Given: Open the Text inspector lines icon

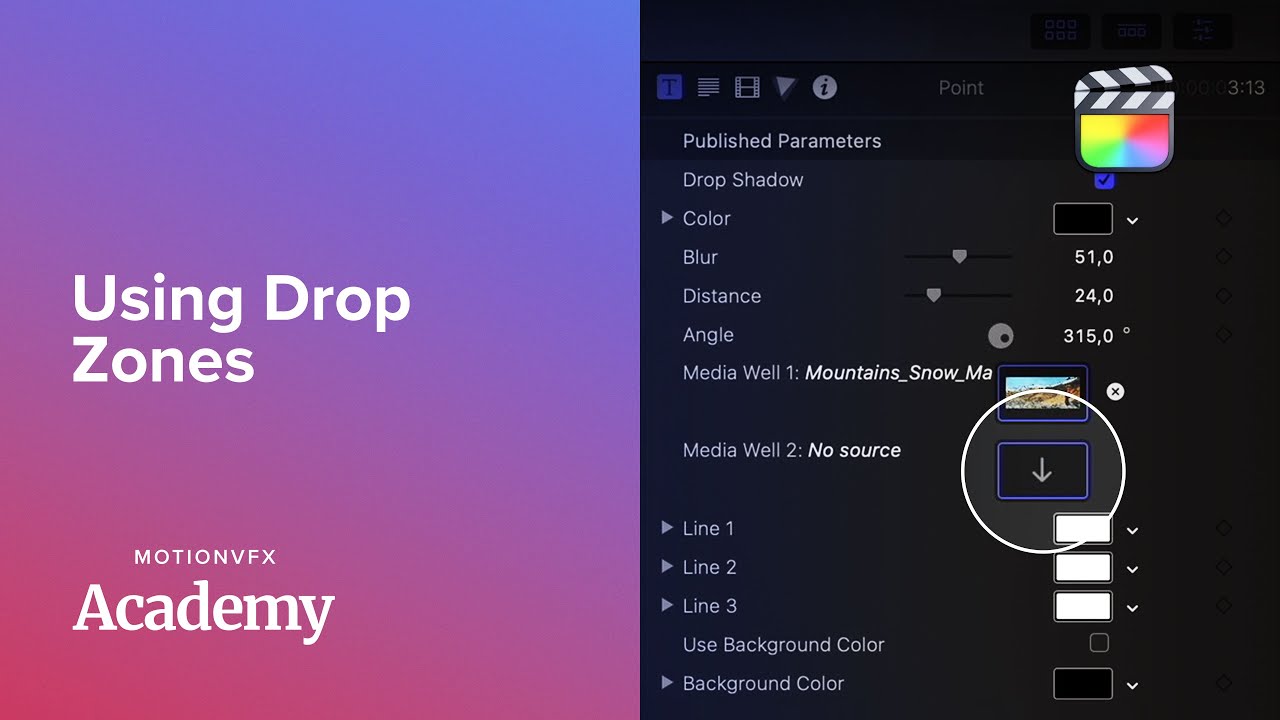Looking at the screenshot, I should click(708, 87).
